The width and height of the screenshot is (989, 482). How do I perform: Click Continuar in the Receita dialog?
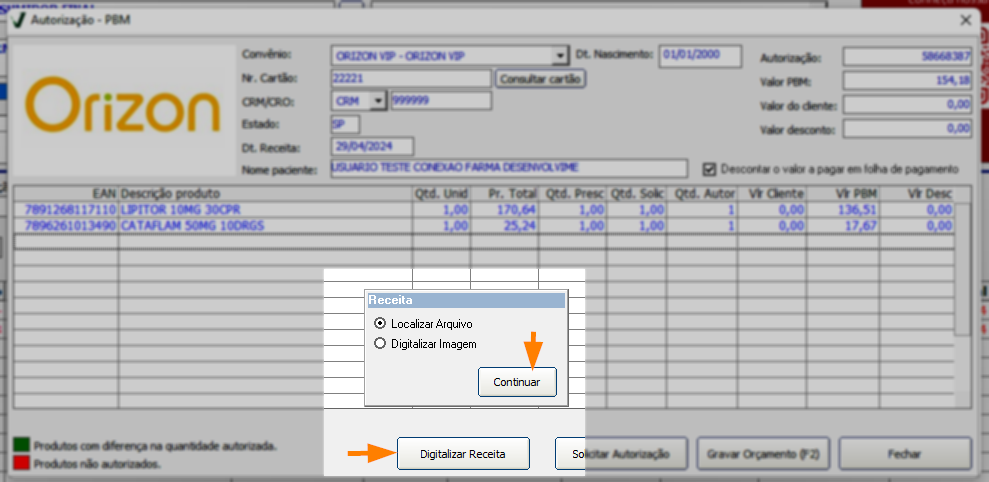[517, 382]
